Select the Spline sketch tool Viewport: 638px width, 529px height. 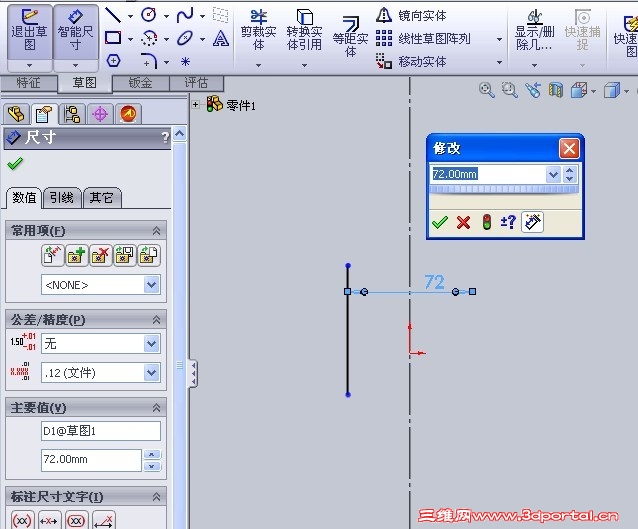coord(185,15)
